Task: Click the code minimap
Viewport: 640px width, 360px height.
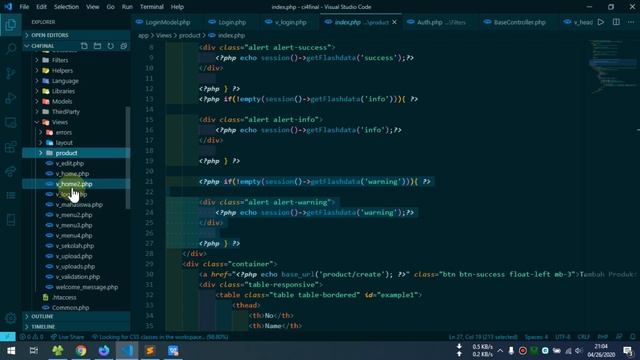Action: coord(612,67)
